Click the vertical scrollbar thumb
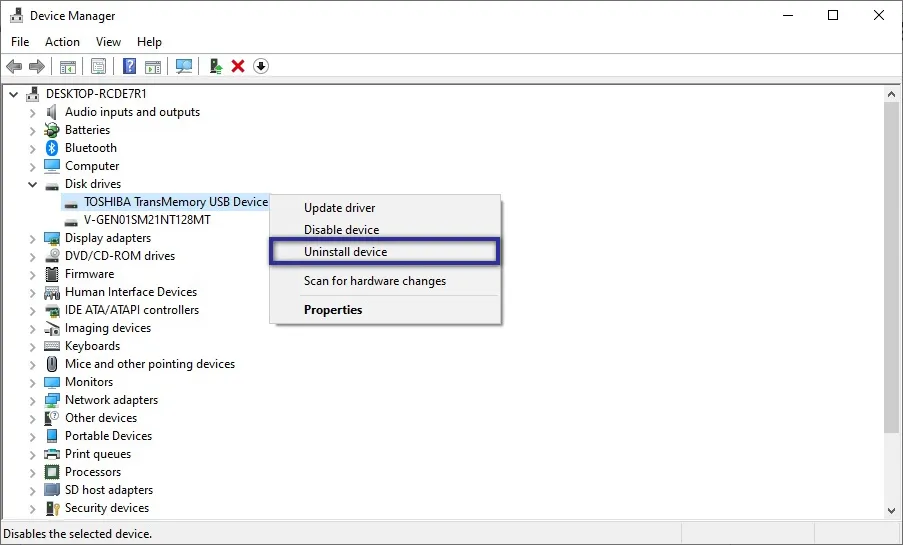903x545 pixels. pos(891,267)
